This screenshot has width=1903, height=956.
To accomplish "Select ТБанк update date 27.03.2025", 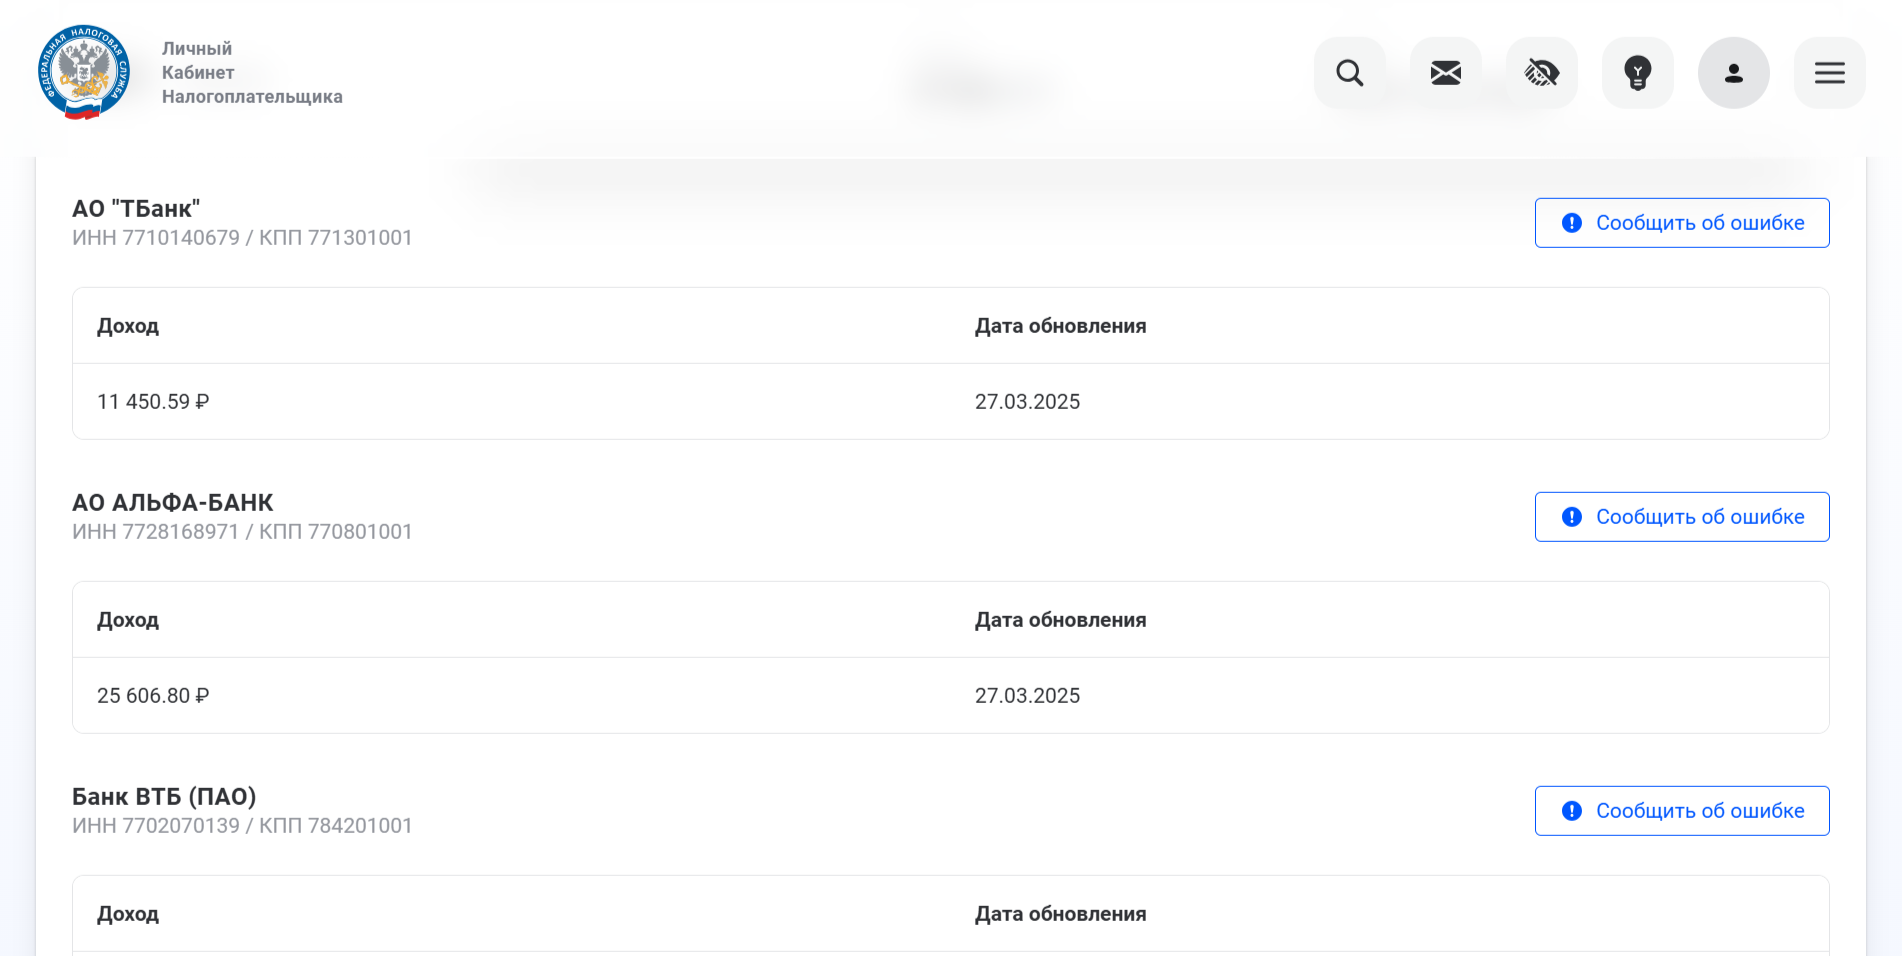I will coord(1027,402).
